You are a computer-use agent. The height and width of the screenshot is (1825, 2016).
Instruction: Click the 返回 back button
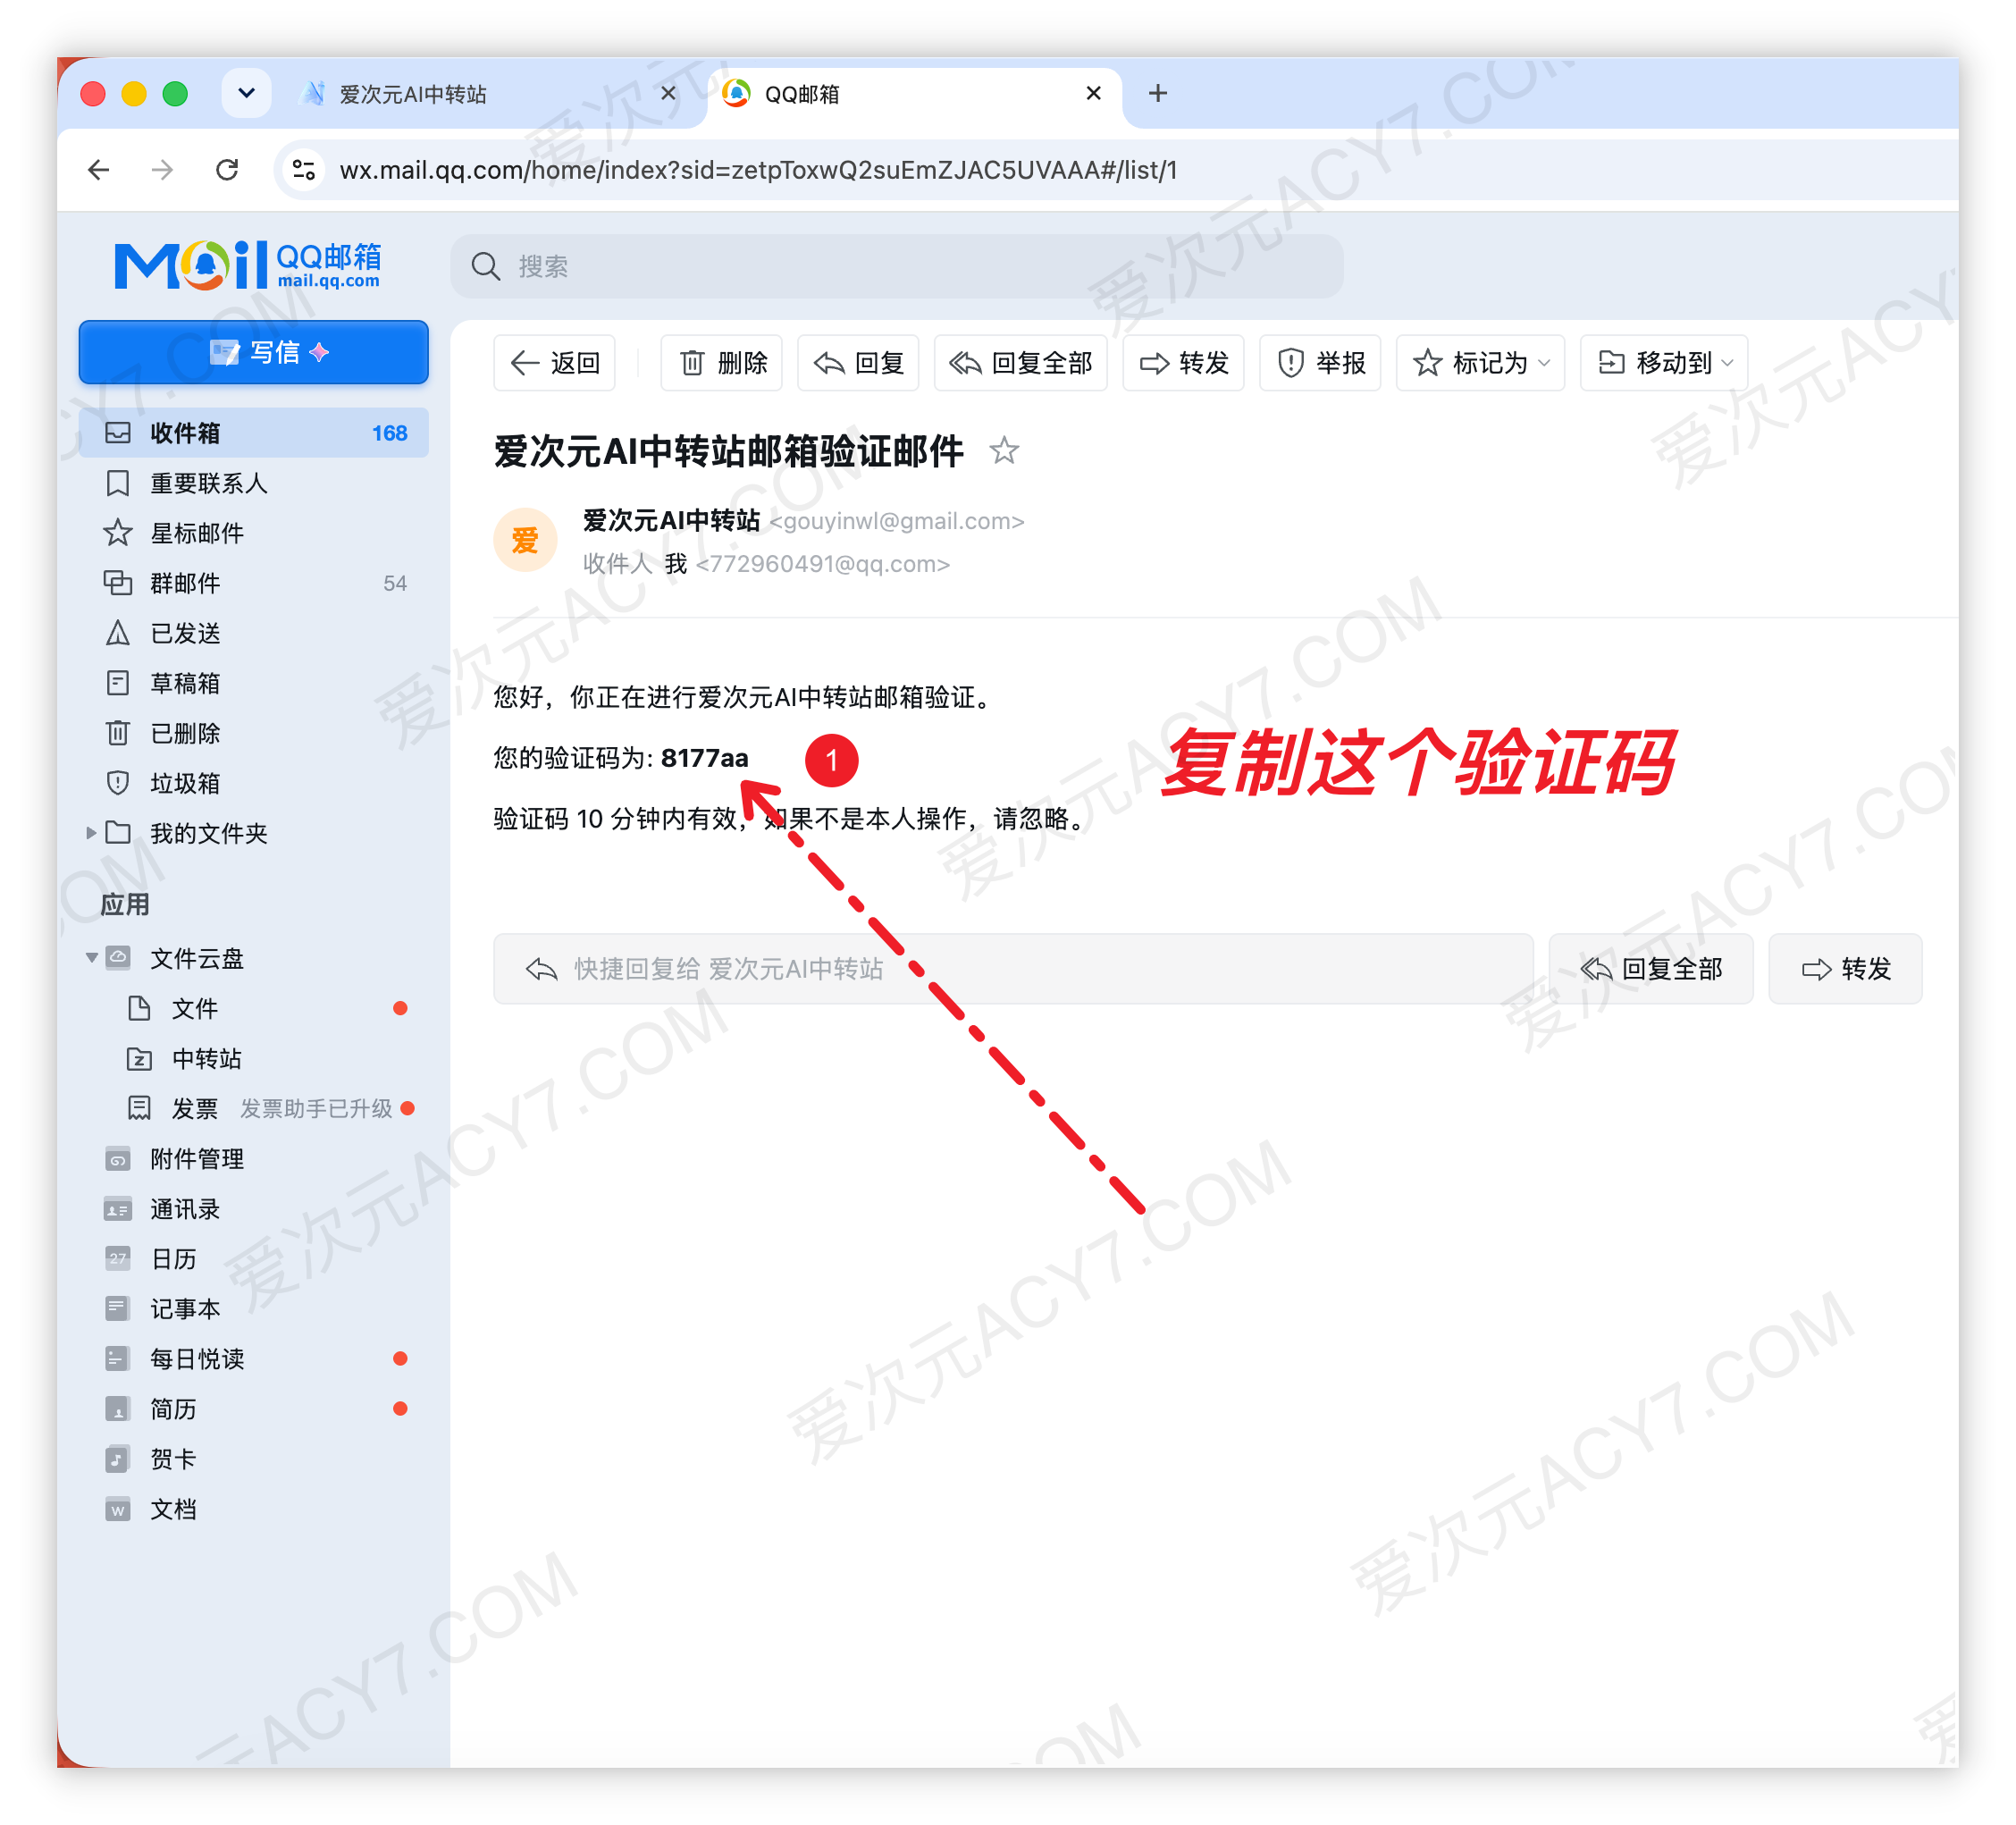pyautogui.click(x=554, y=363)
